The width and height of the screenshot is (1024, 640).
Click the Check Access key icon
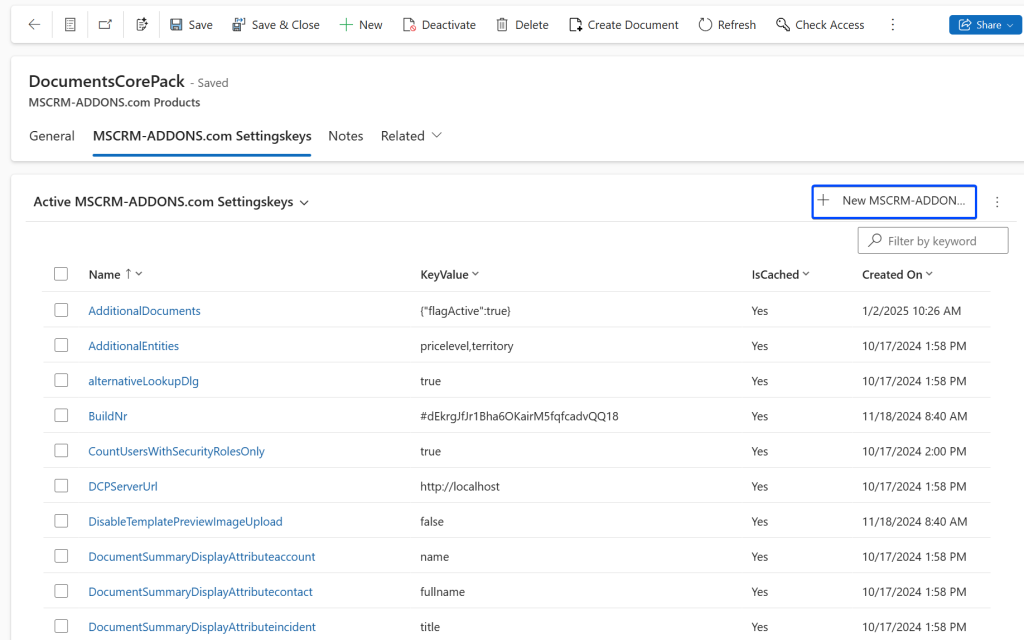[x=782, y=25]
